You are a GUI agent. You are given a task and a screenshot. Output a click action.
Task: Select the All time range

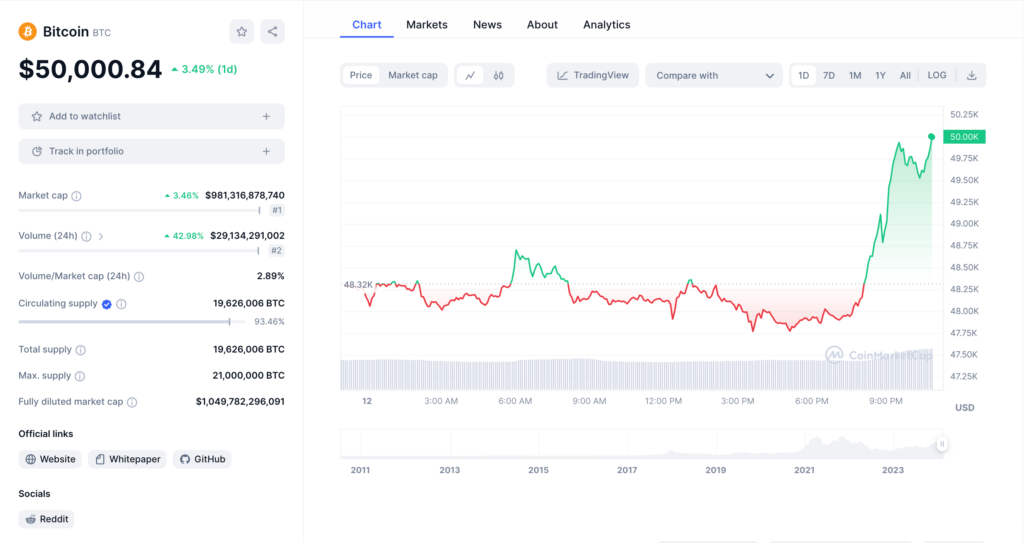(905, 75)
